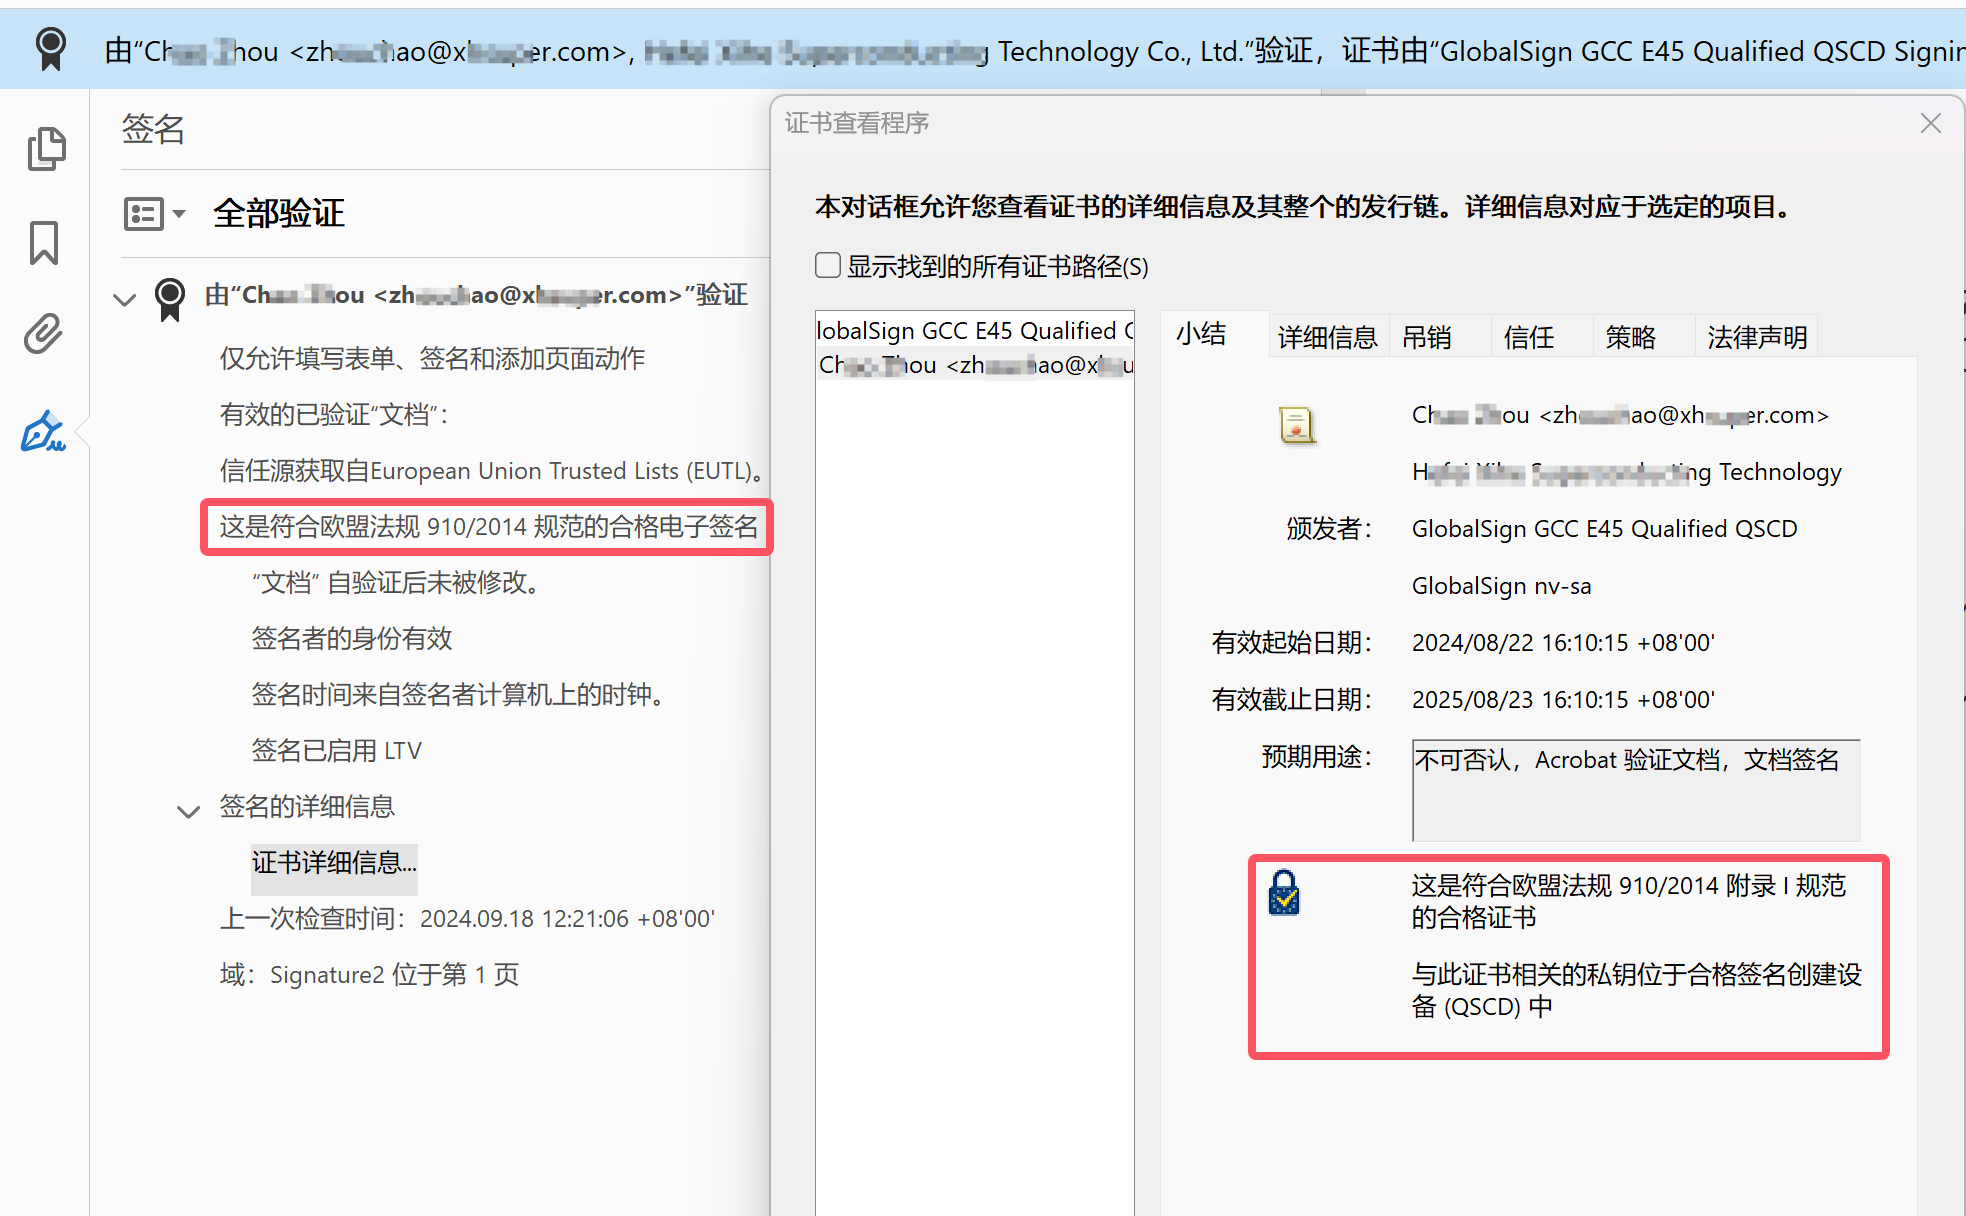Select 签名已启用 LTV row
This screenshot has height=1216, width=1966.
click(337, 751)
